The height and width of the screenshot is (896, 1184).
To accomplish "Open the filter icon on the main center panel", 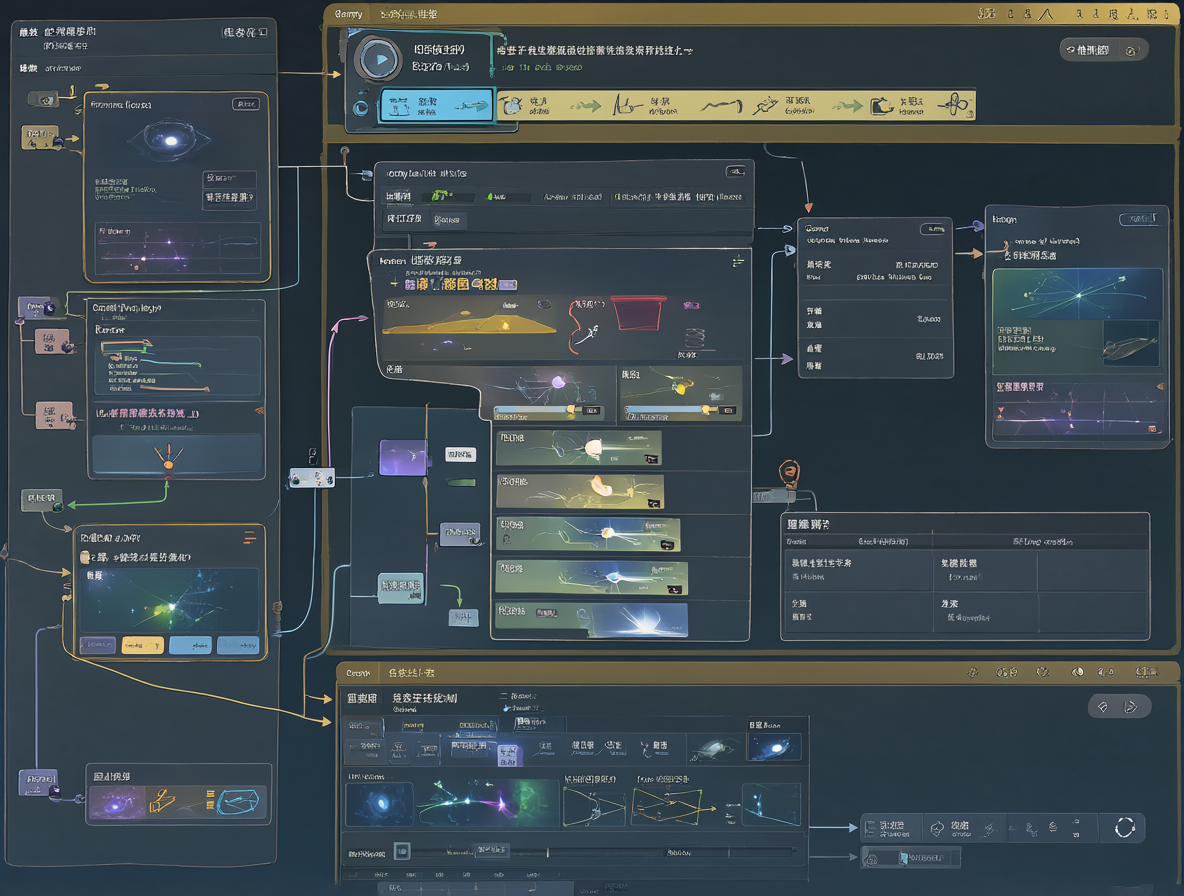I will click(738, 261).
